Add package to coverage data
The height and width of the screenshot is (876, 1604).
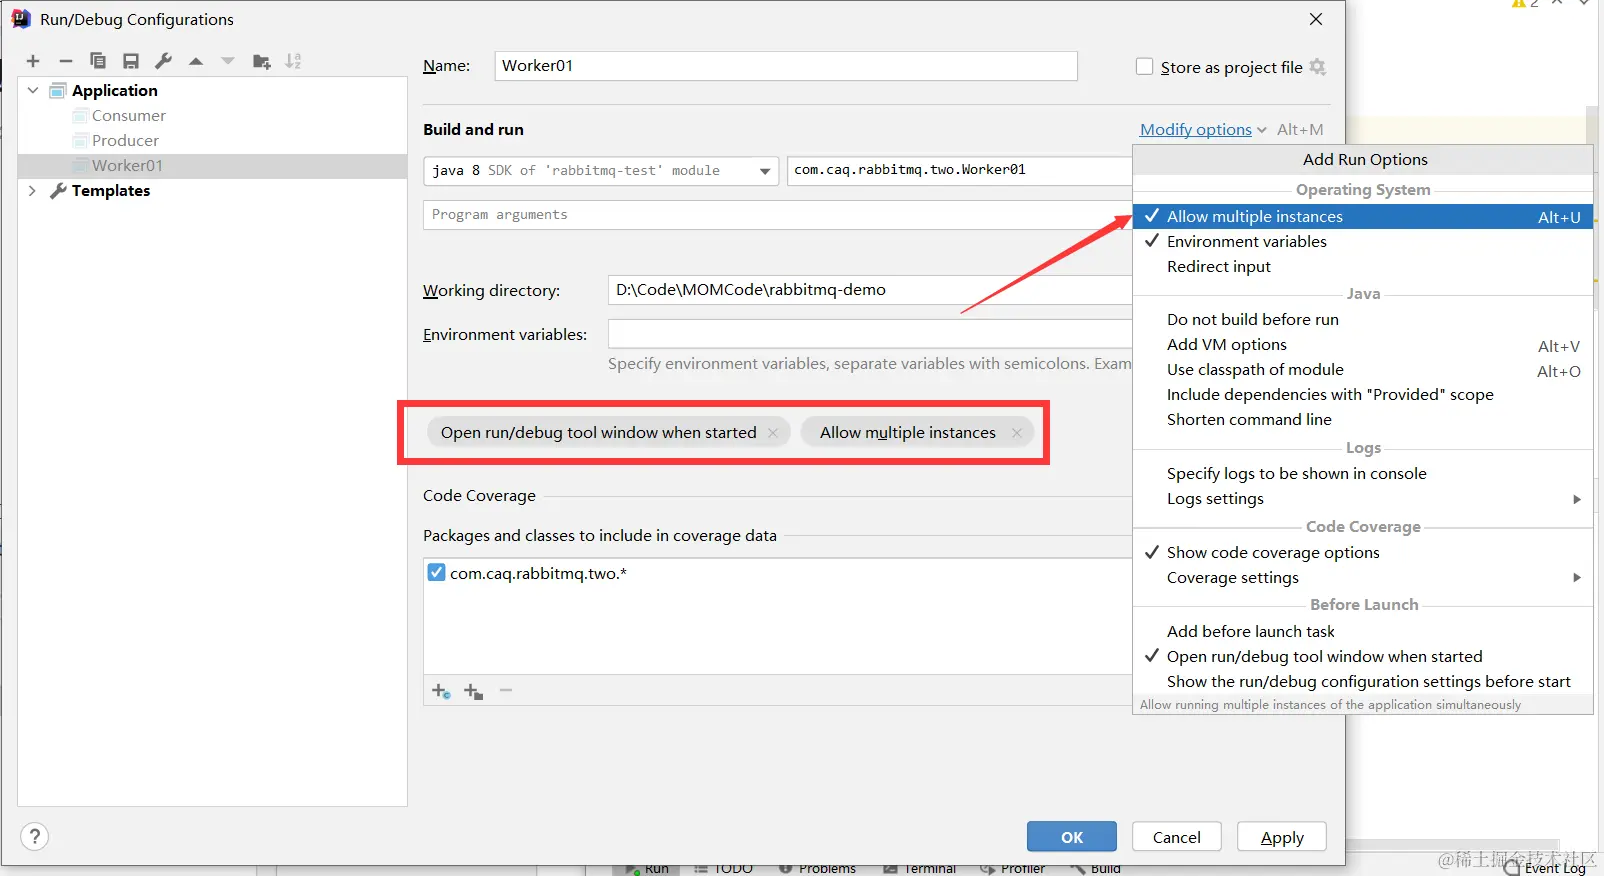[x=474, y=691]
